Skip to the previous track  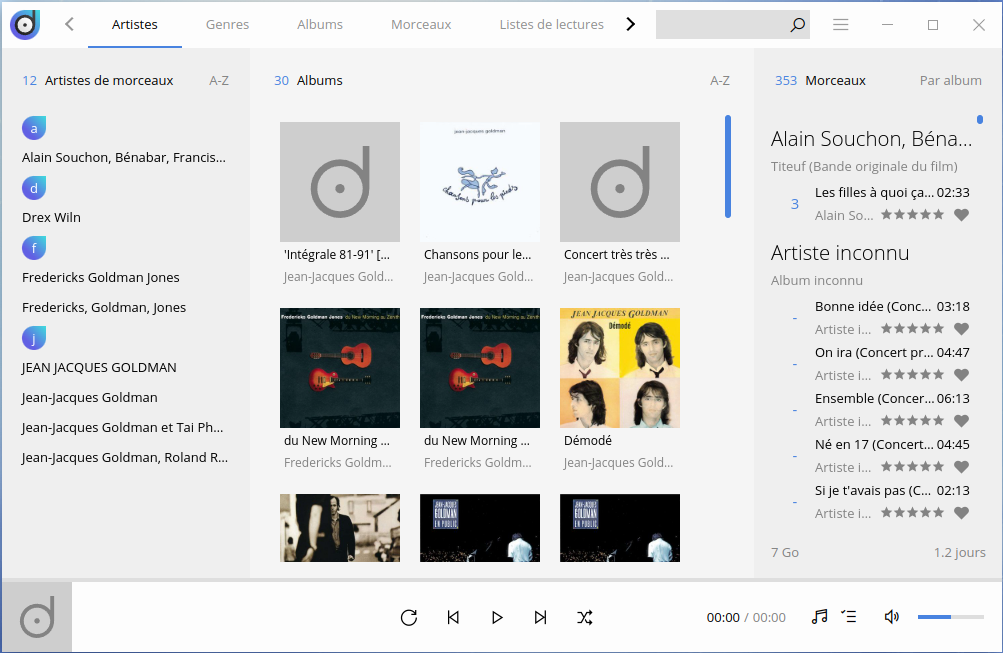tap(453, 617)
